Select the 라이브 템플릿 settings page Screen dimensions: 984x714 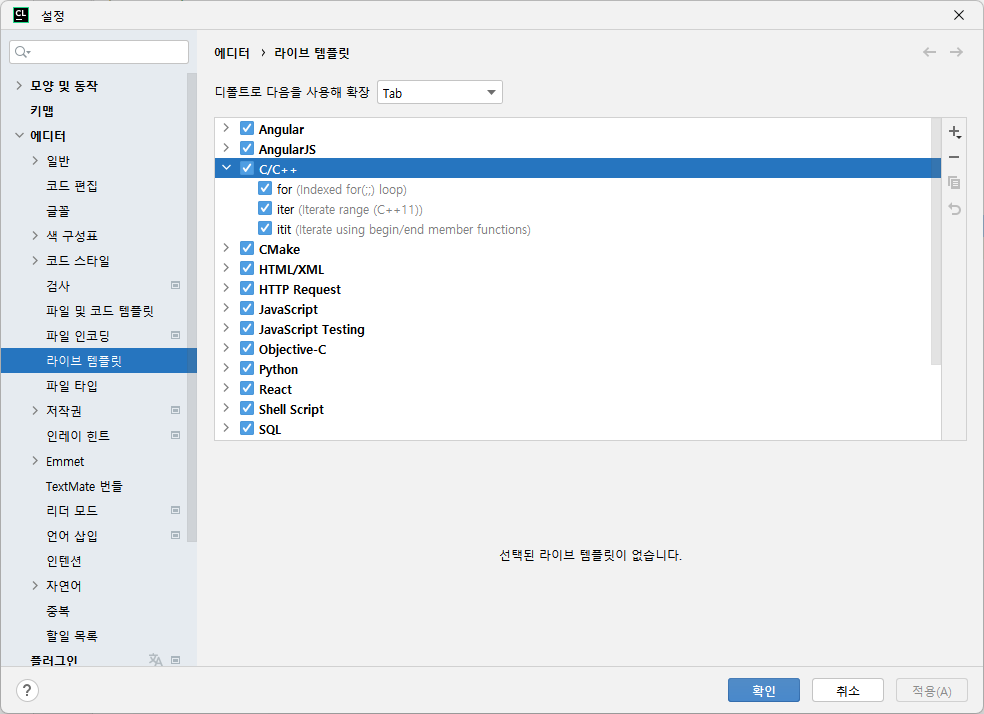coord(99,361)
